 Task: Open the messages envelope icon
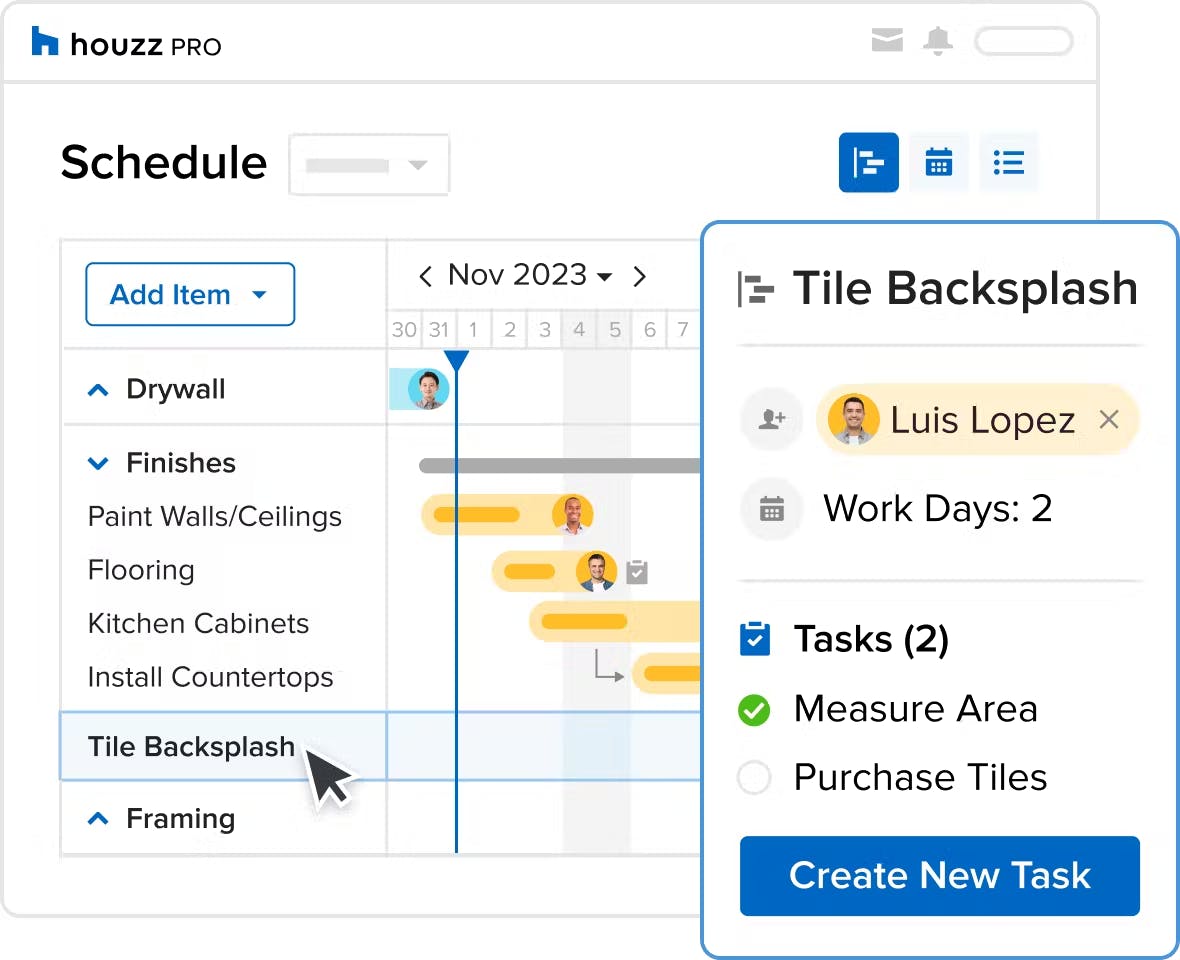(887, 40)
